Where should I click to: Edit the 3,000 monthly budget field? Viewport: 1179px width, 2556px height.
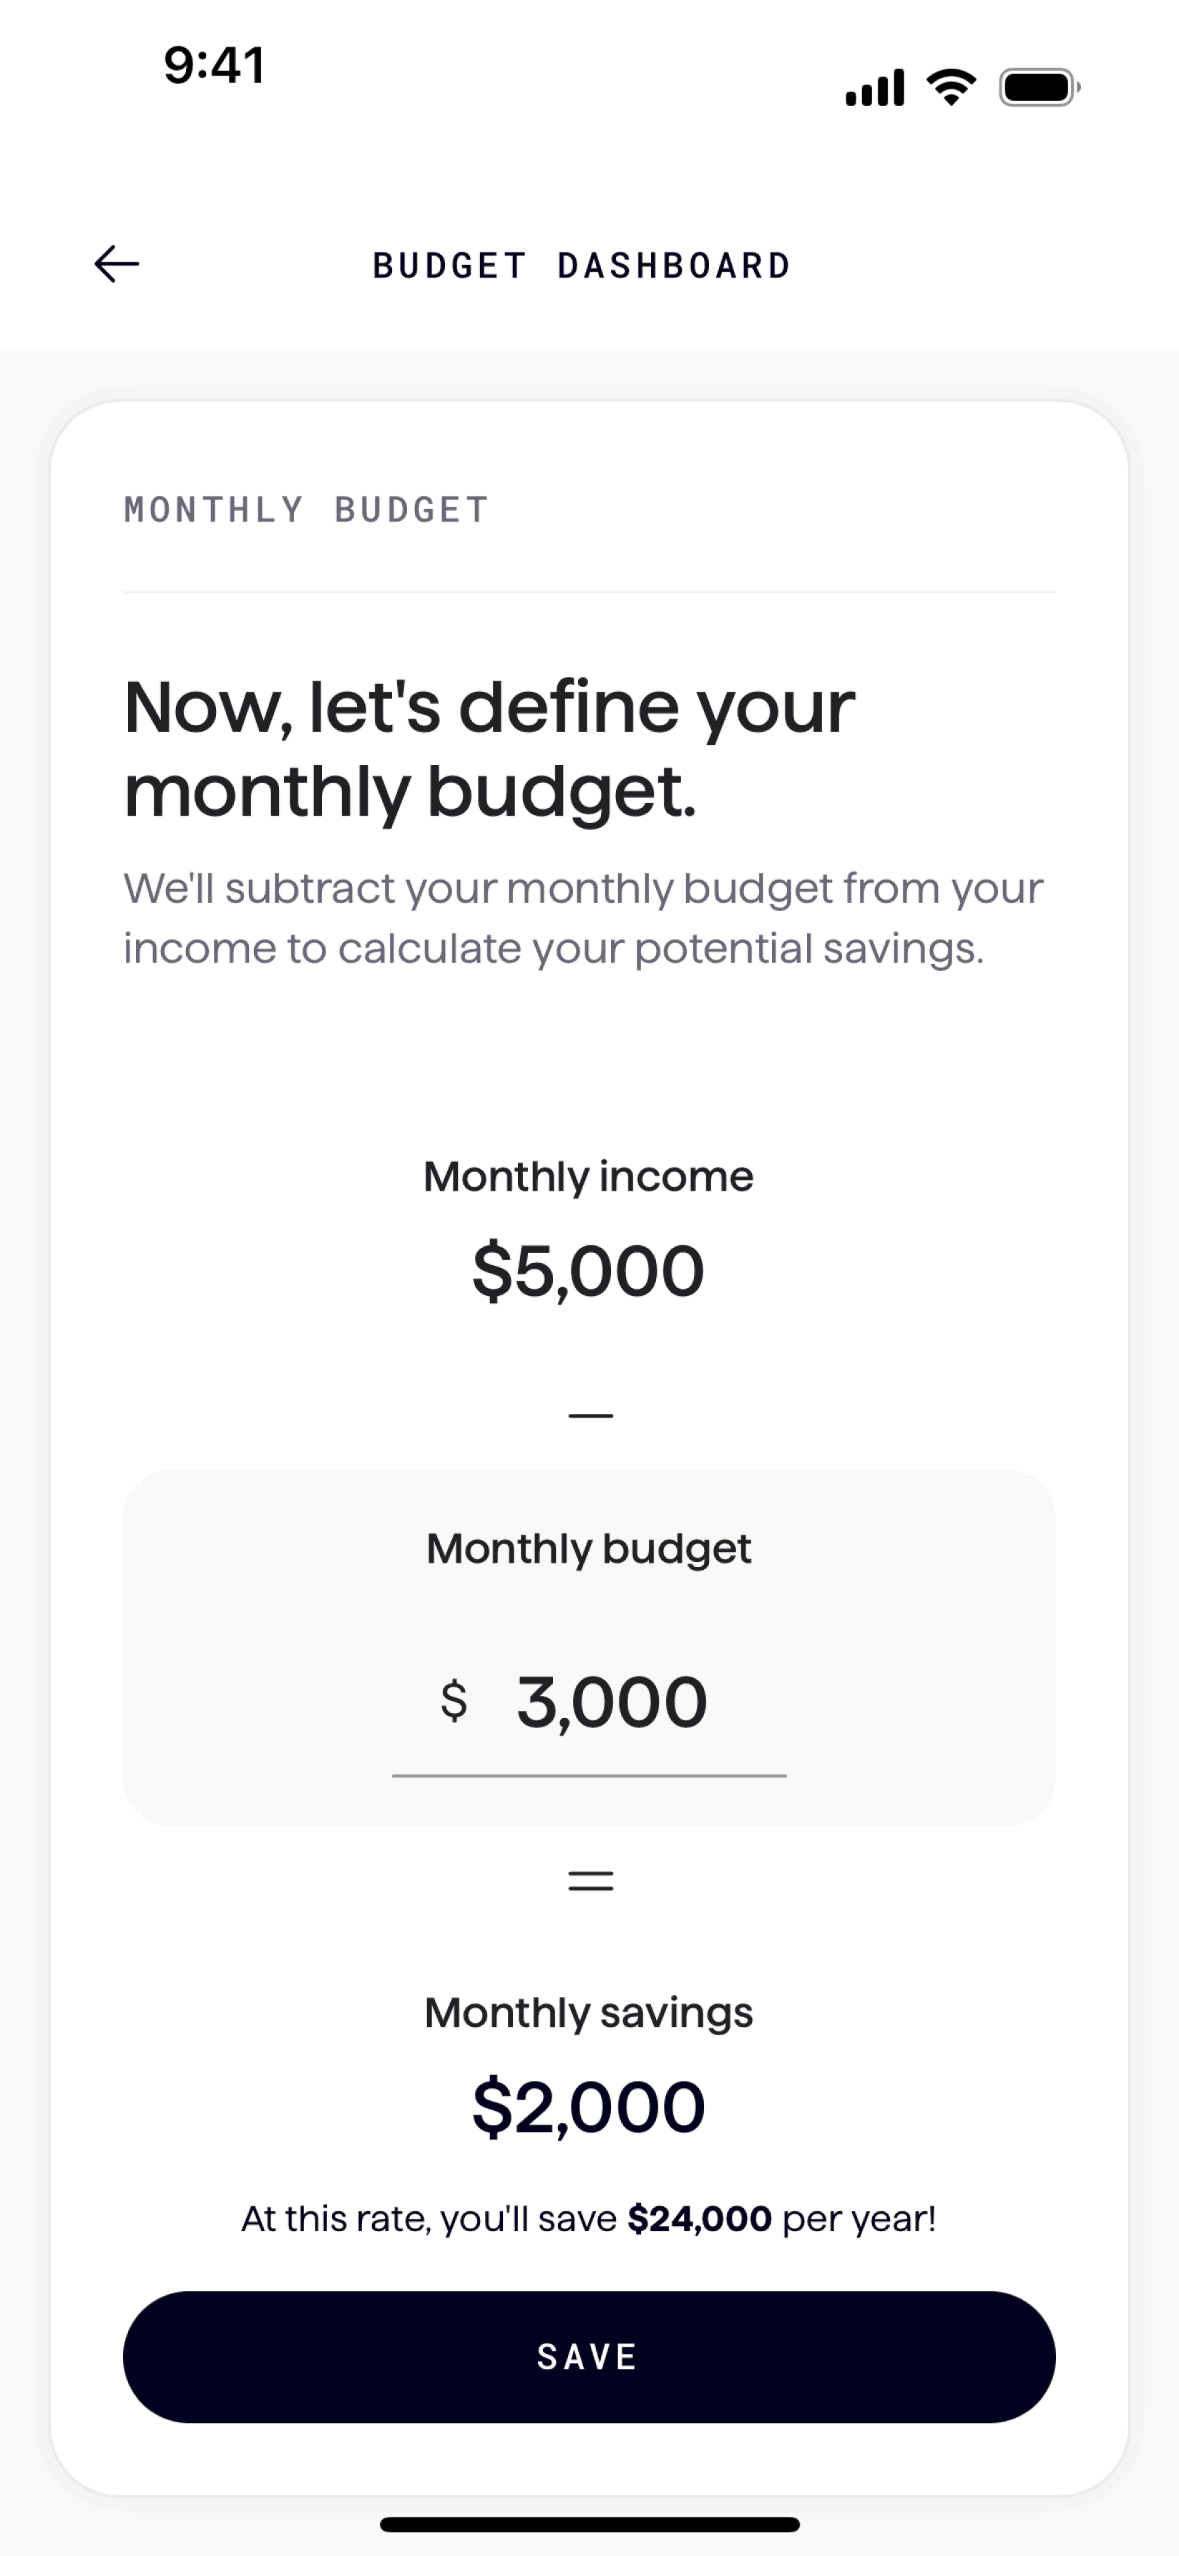[x=611, y=1702]
